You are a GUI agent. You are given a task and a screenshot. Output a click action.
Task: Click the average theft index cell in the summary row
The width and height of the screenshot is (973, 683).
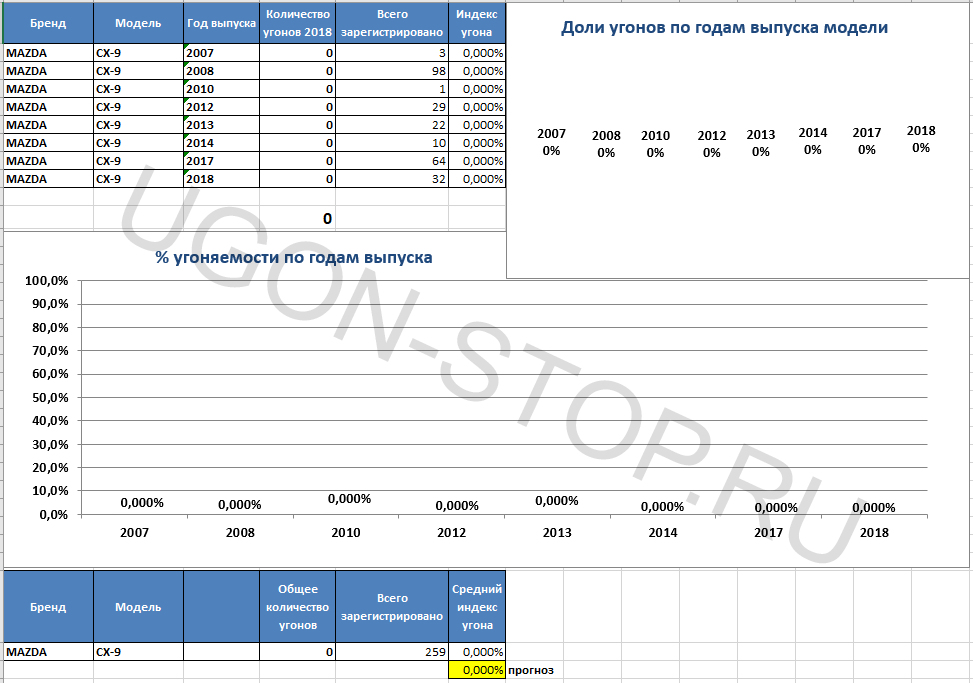click(x=477, y=652)
